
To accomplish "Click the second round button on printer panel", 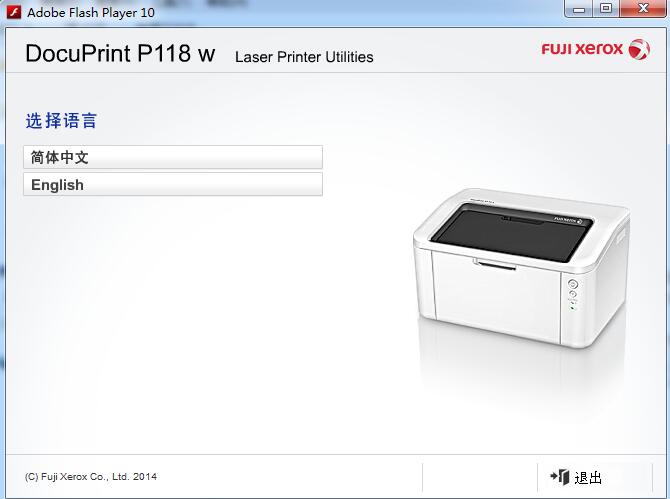I will click(573, 294).
